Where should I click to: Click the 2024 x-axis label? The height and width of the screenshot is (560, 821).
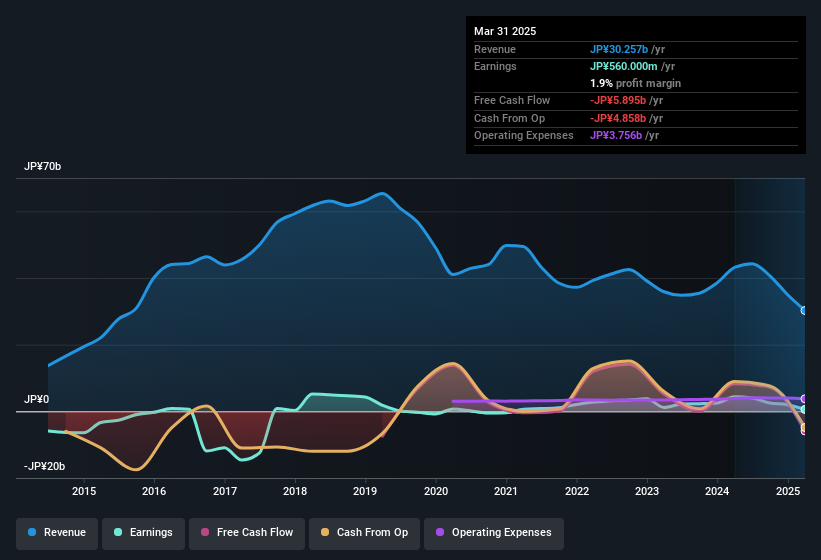coord(717,491)
